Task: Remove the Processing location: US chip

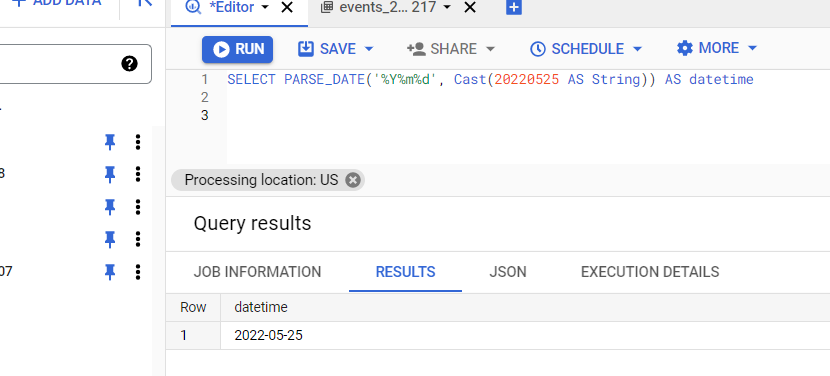Action: pyautogui.click(x=353, y=180)
